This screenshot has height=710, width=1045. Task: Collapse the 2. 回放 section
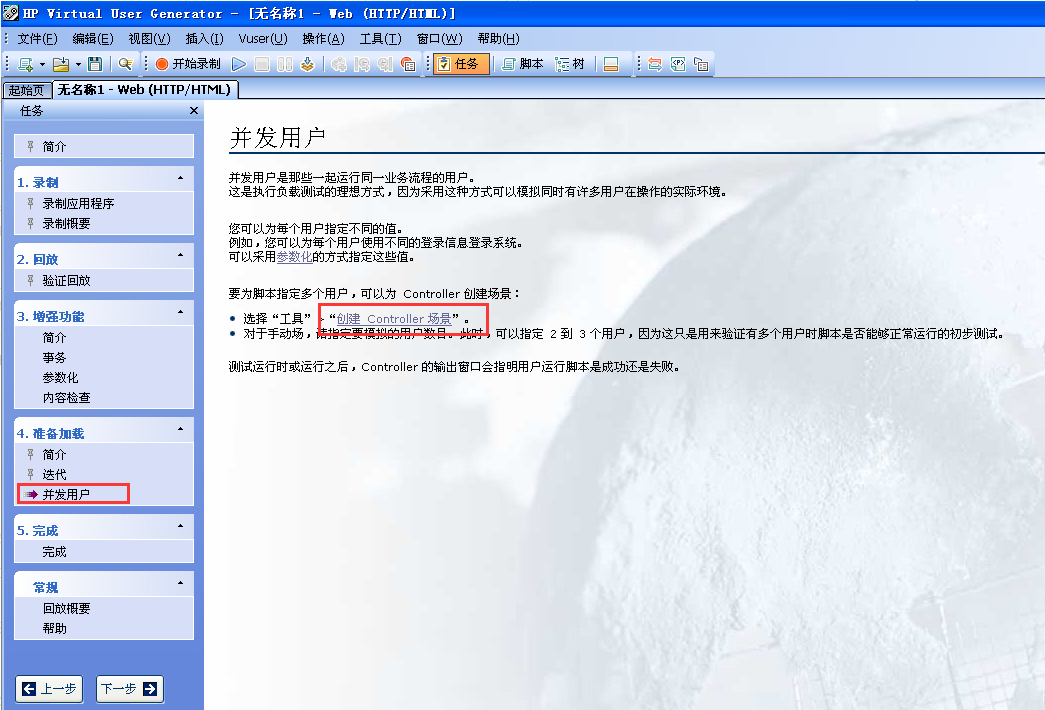(x=181, y=255)
